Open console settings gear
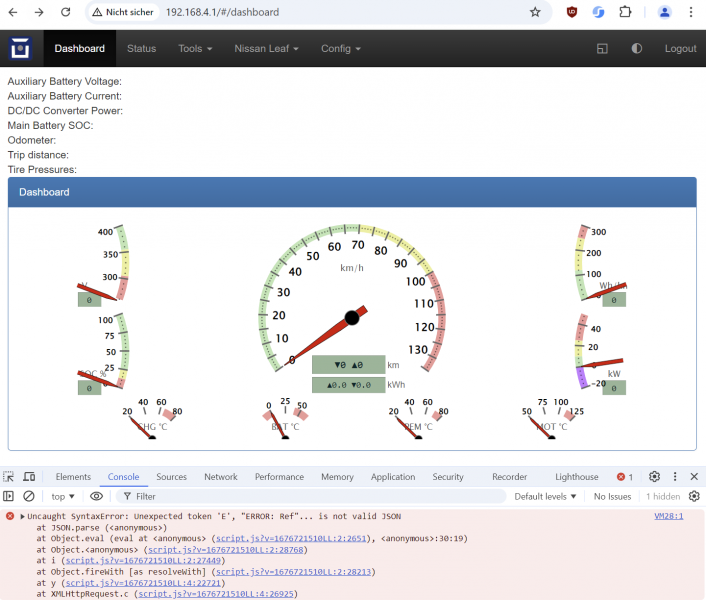 694,496
